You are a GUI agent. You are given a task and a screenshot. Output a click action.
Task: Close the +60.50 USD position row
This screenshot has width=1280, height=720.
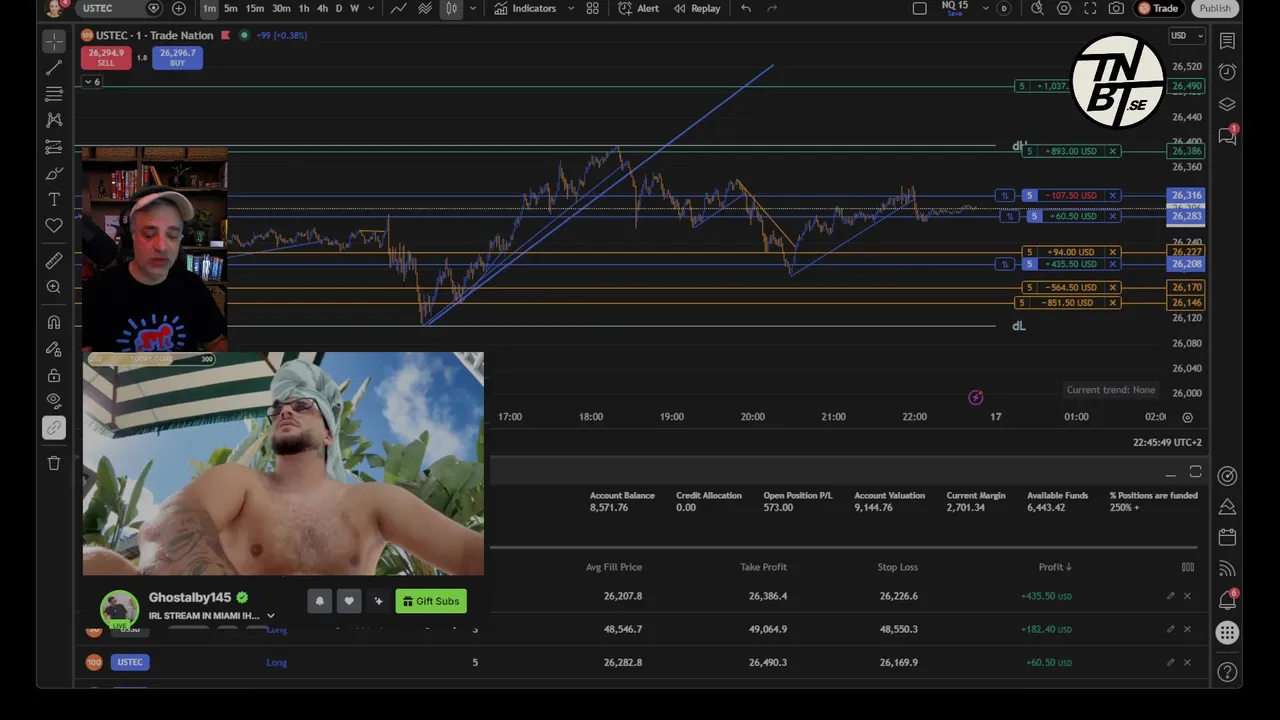click(x=1187, y=662)
